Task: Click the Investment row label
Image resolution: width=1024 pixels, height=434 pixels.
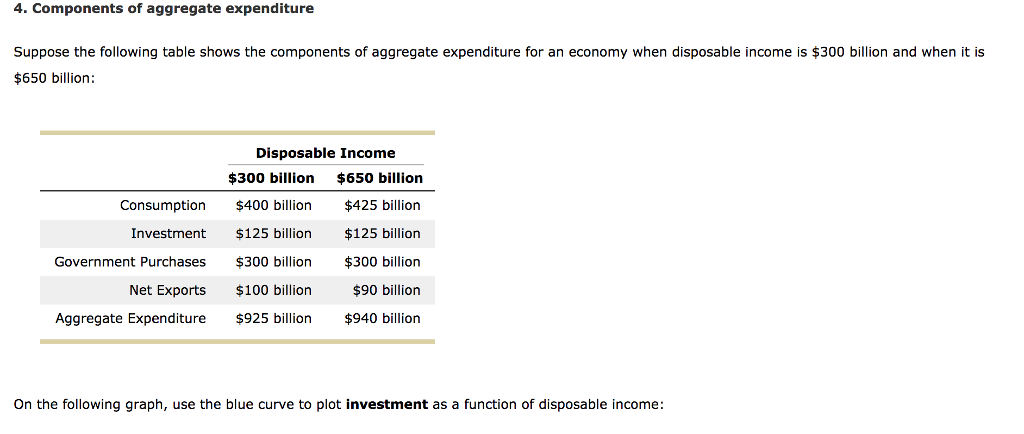Action: pyautogui.click(x=168, y=233)
